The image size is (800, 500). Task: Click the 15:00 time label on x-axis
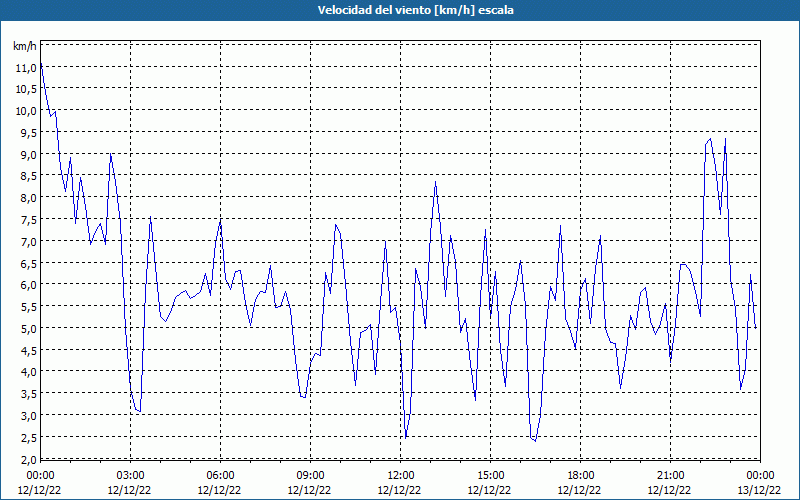[490, 476]
